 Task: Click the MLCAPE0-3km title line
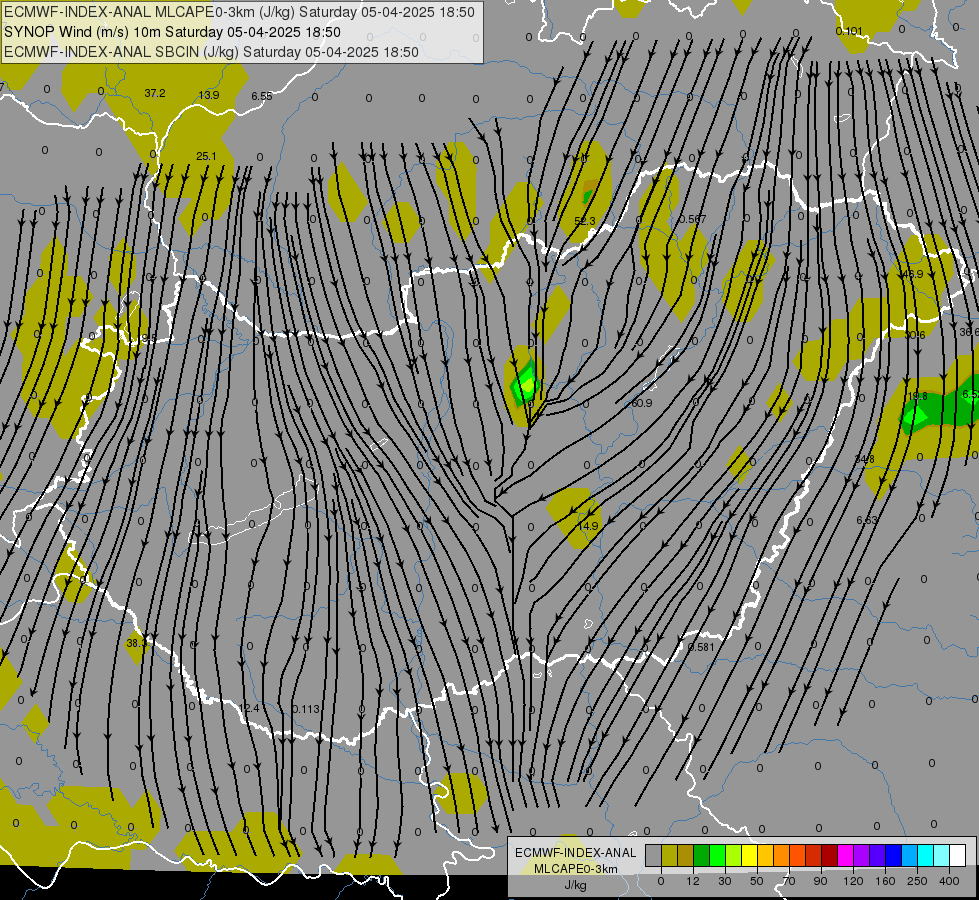click(x=239, y=12)
